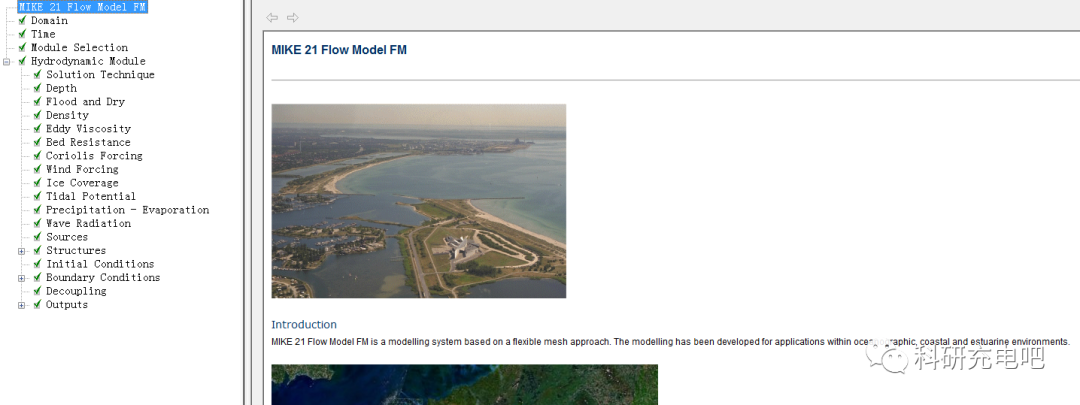This screenshot has height=405, width=1080.
Task: Click green checkmark beside Ice Coverage
Action: point(37,183)
